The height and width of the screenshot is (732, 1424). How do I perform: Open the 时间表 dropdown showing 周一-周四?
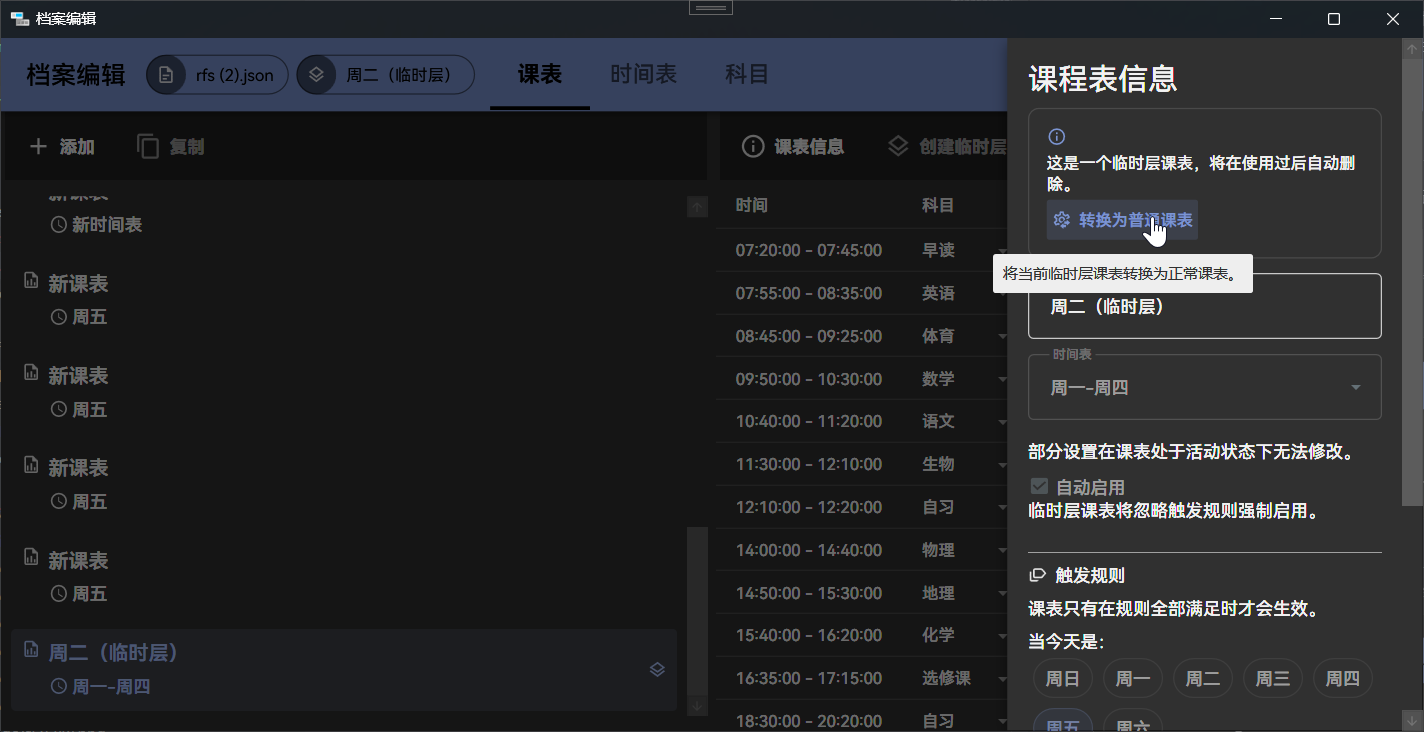(x=1204, y=388)
